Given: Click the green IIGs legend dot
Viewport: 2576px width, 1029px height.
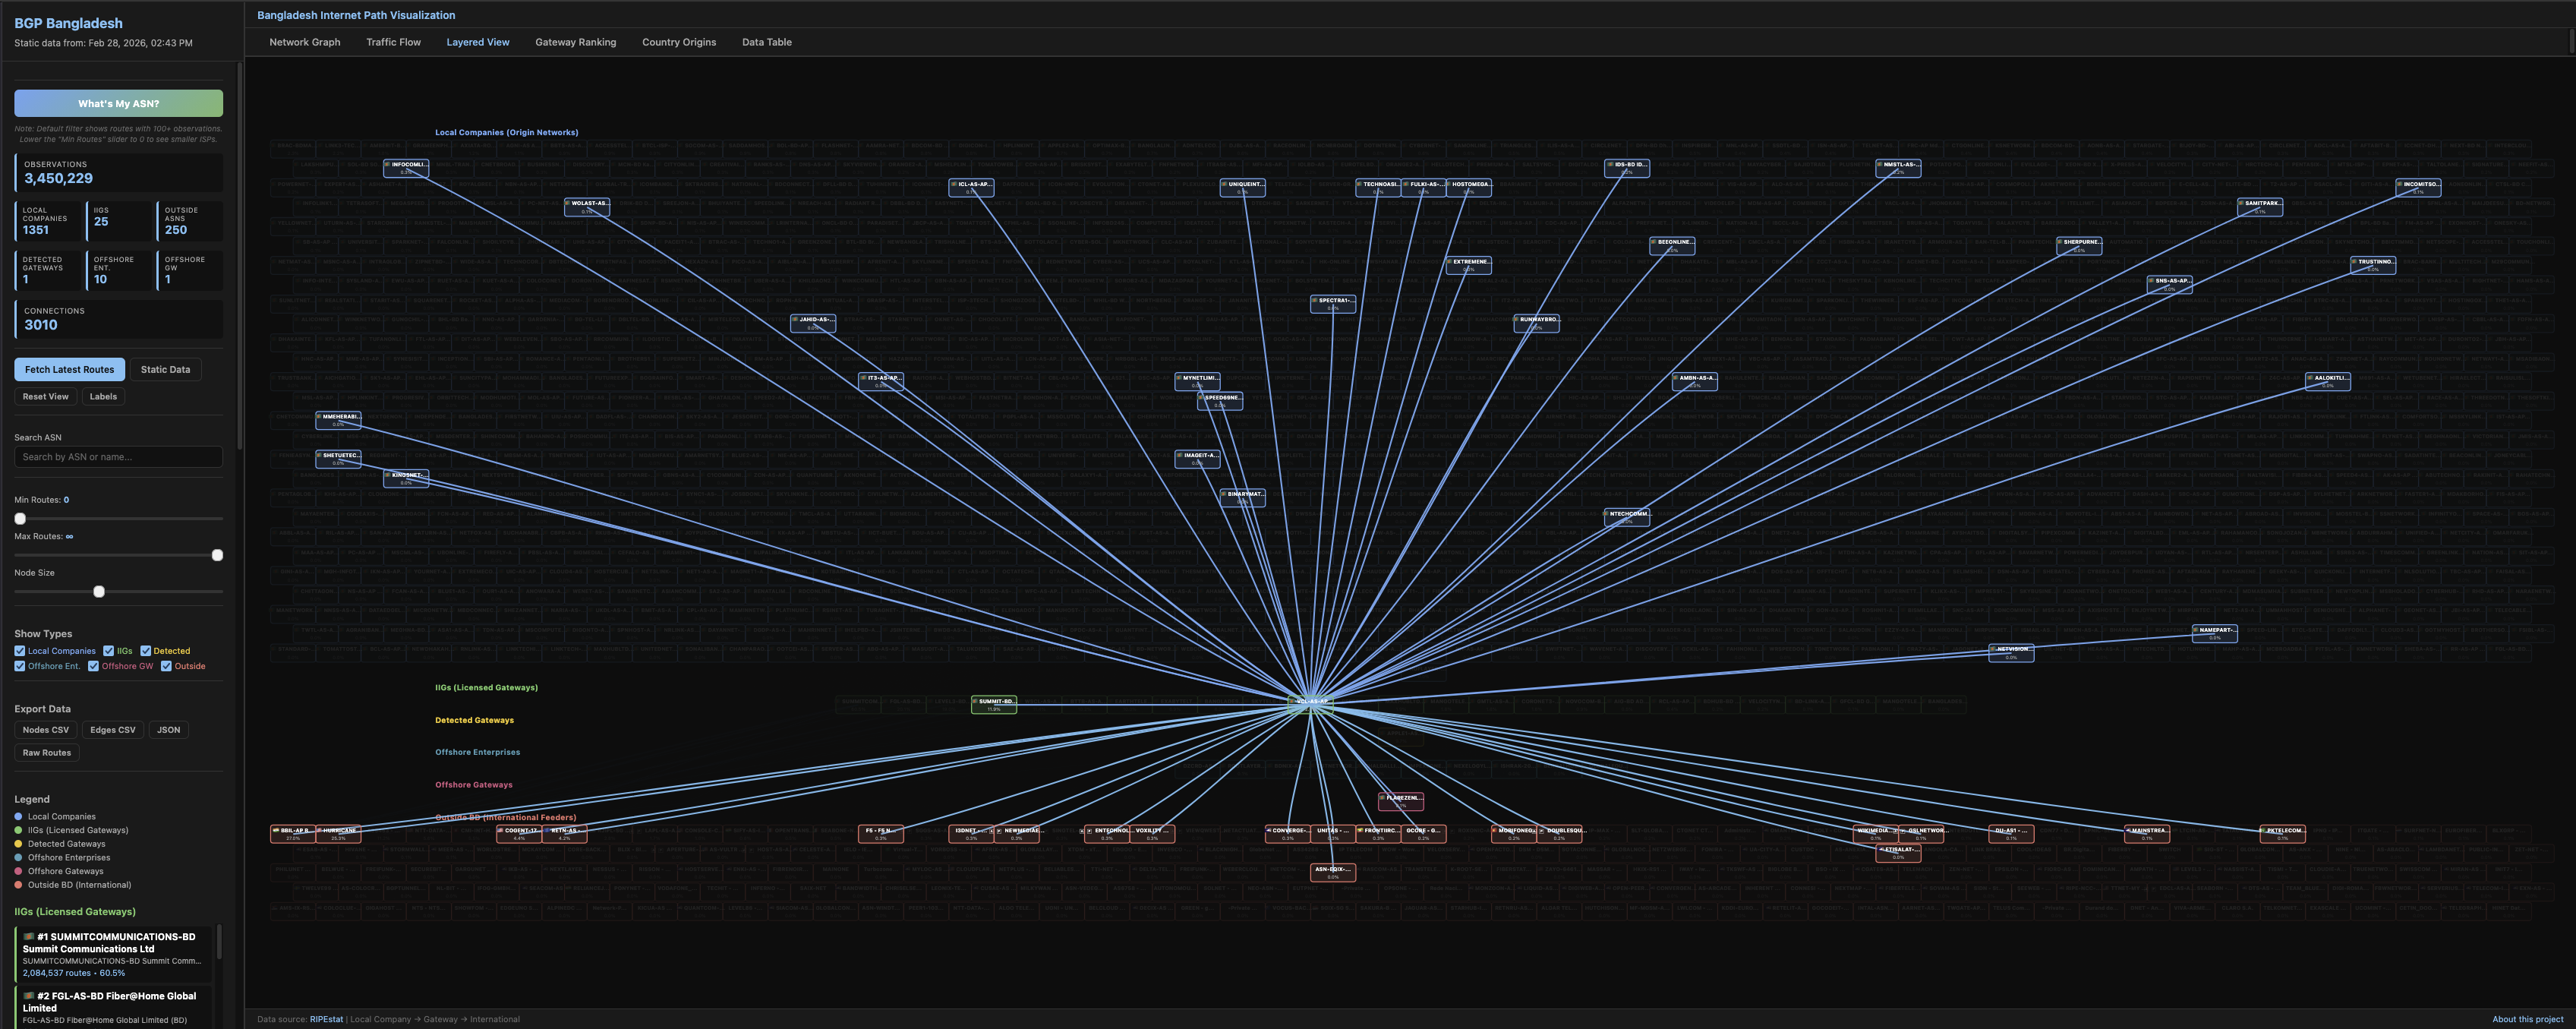Looking at the screenshot, I should (x=19, y=830).
